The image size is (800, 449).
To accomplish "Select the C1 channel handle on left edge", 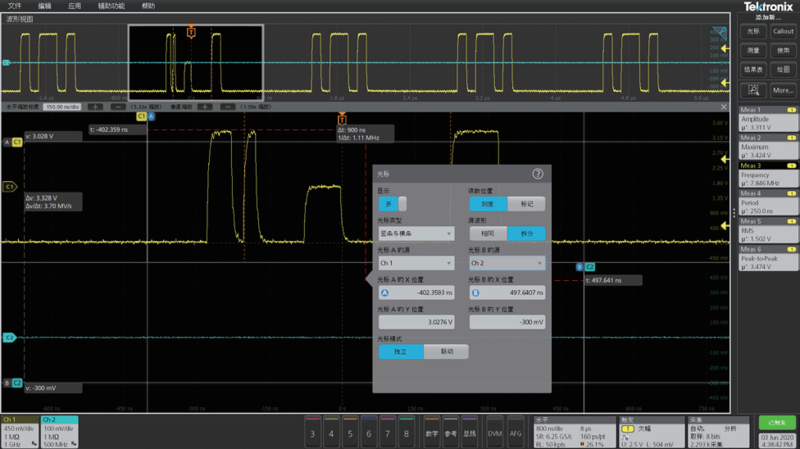I will pyautogui.click(x=10, y=186).
